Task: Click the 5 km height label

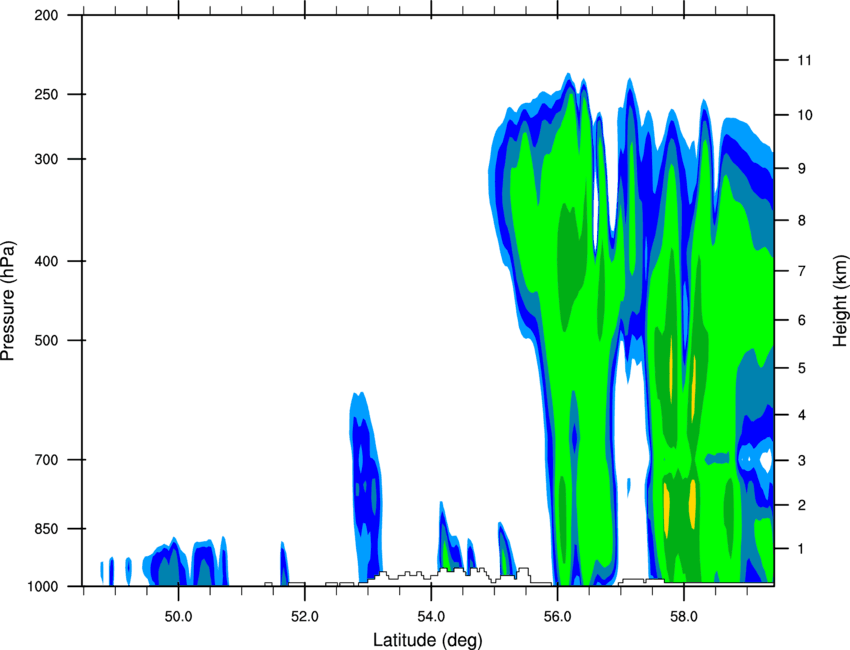Action: coord(801,369)
